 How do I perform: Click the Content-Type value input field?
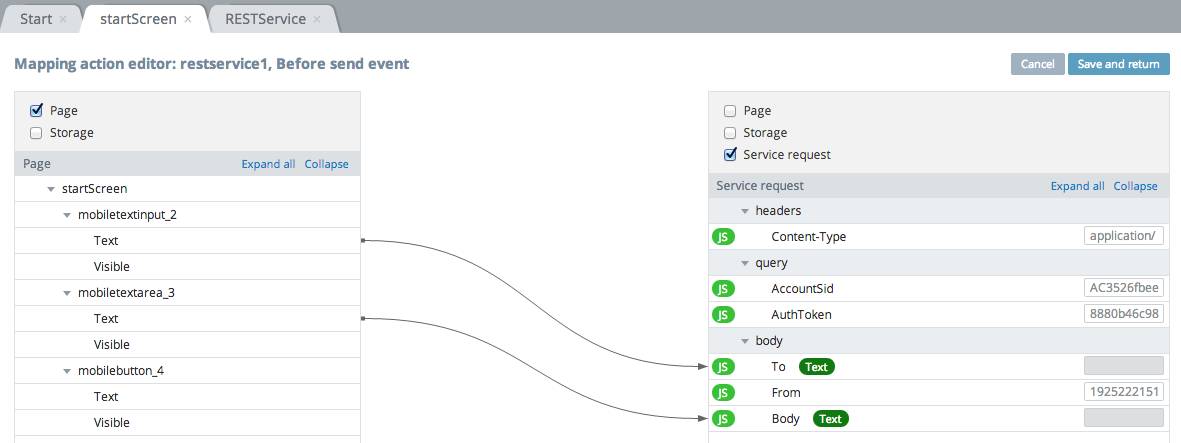coord(1124,237)
